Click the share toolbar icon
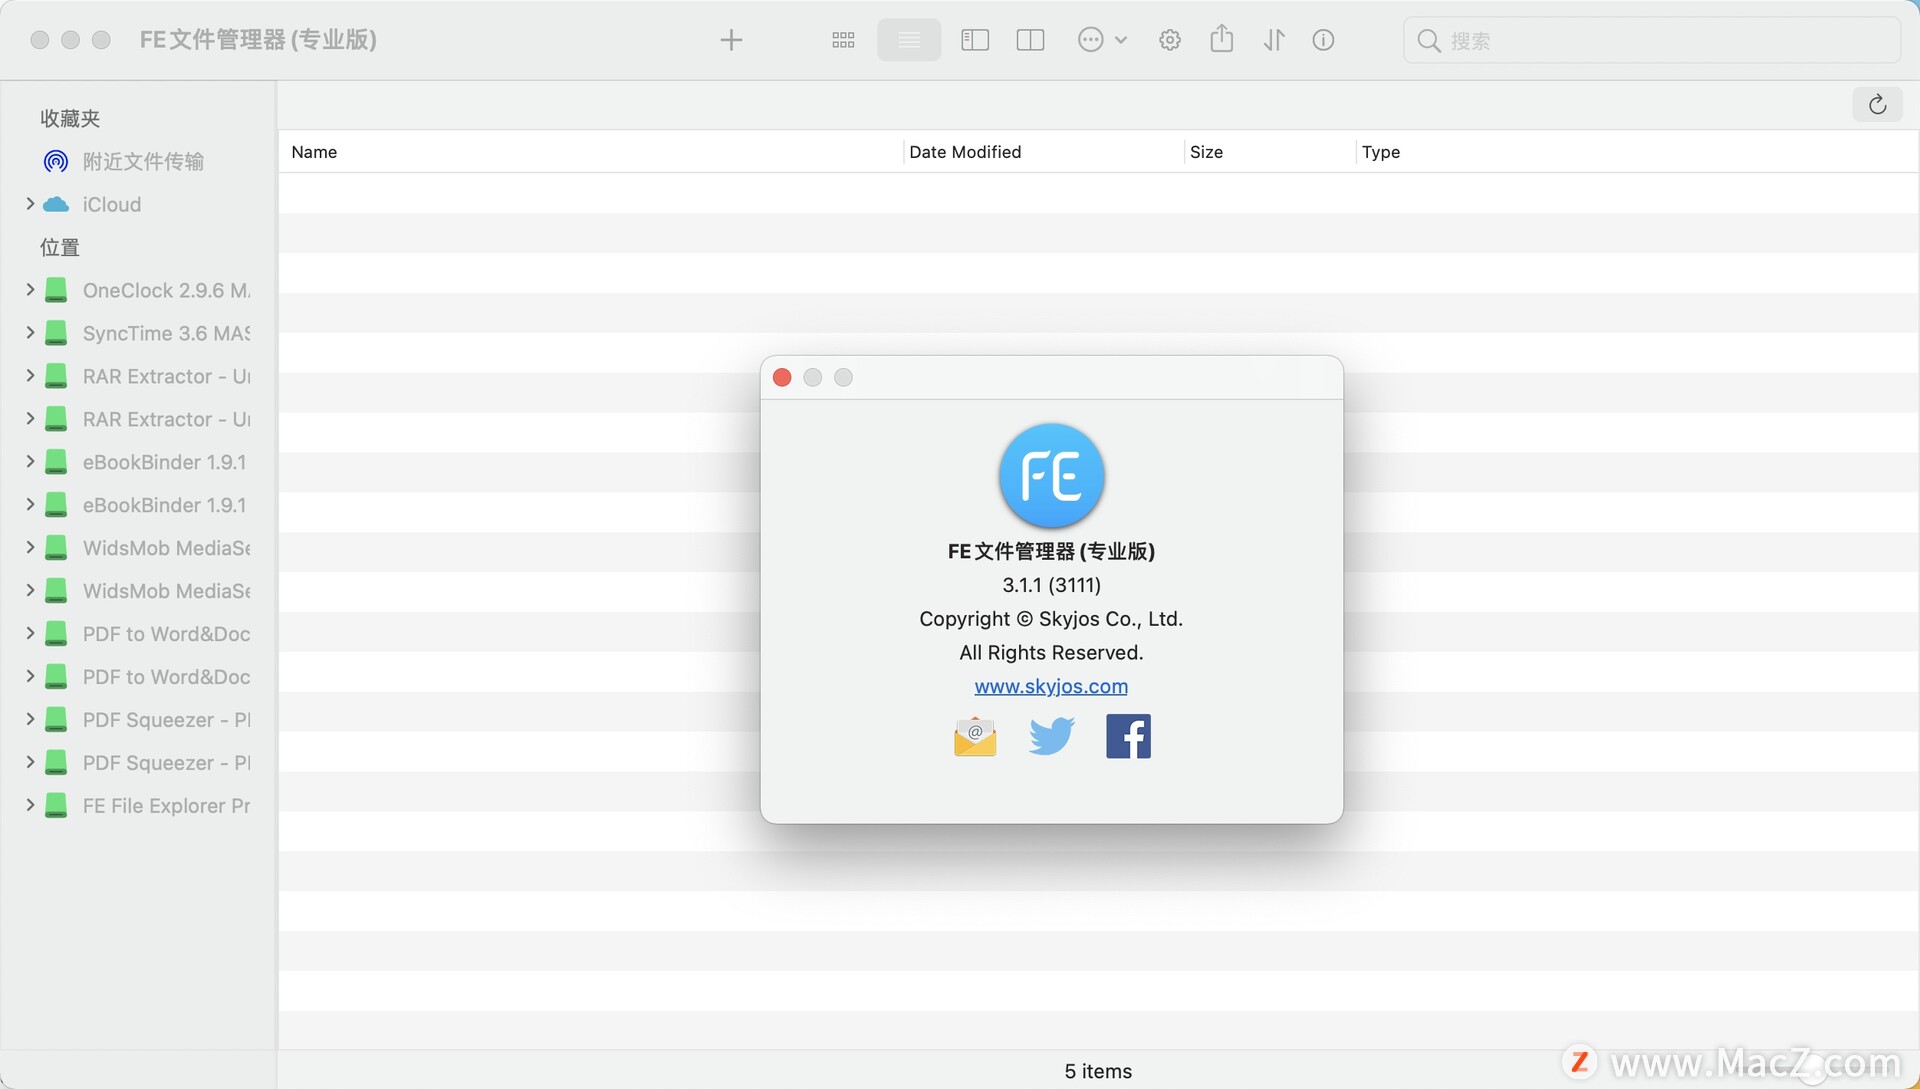The width and height of the screenshot is (1920, 1089). tap(1222, 39)
